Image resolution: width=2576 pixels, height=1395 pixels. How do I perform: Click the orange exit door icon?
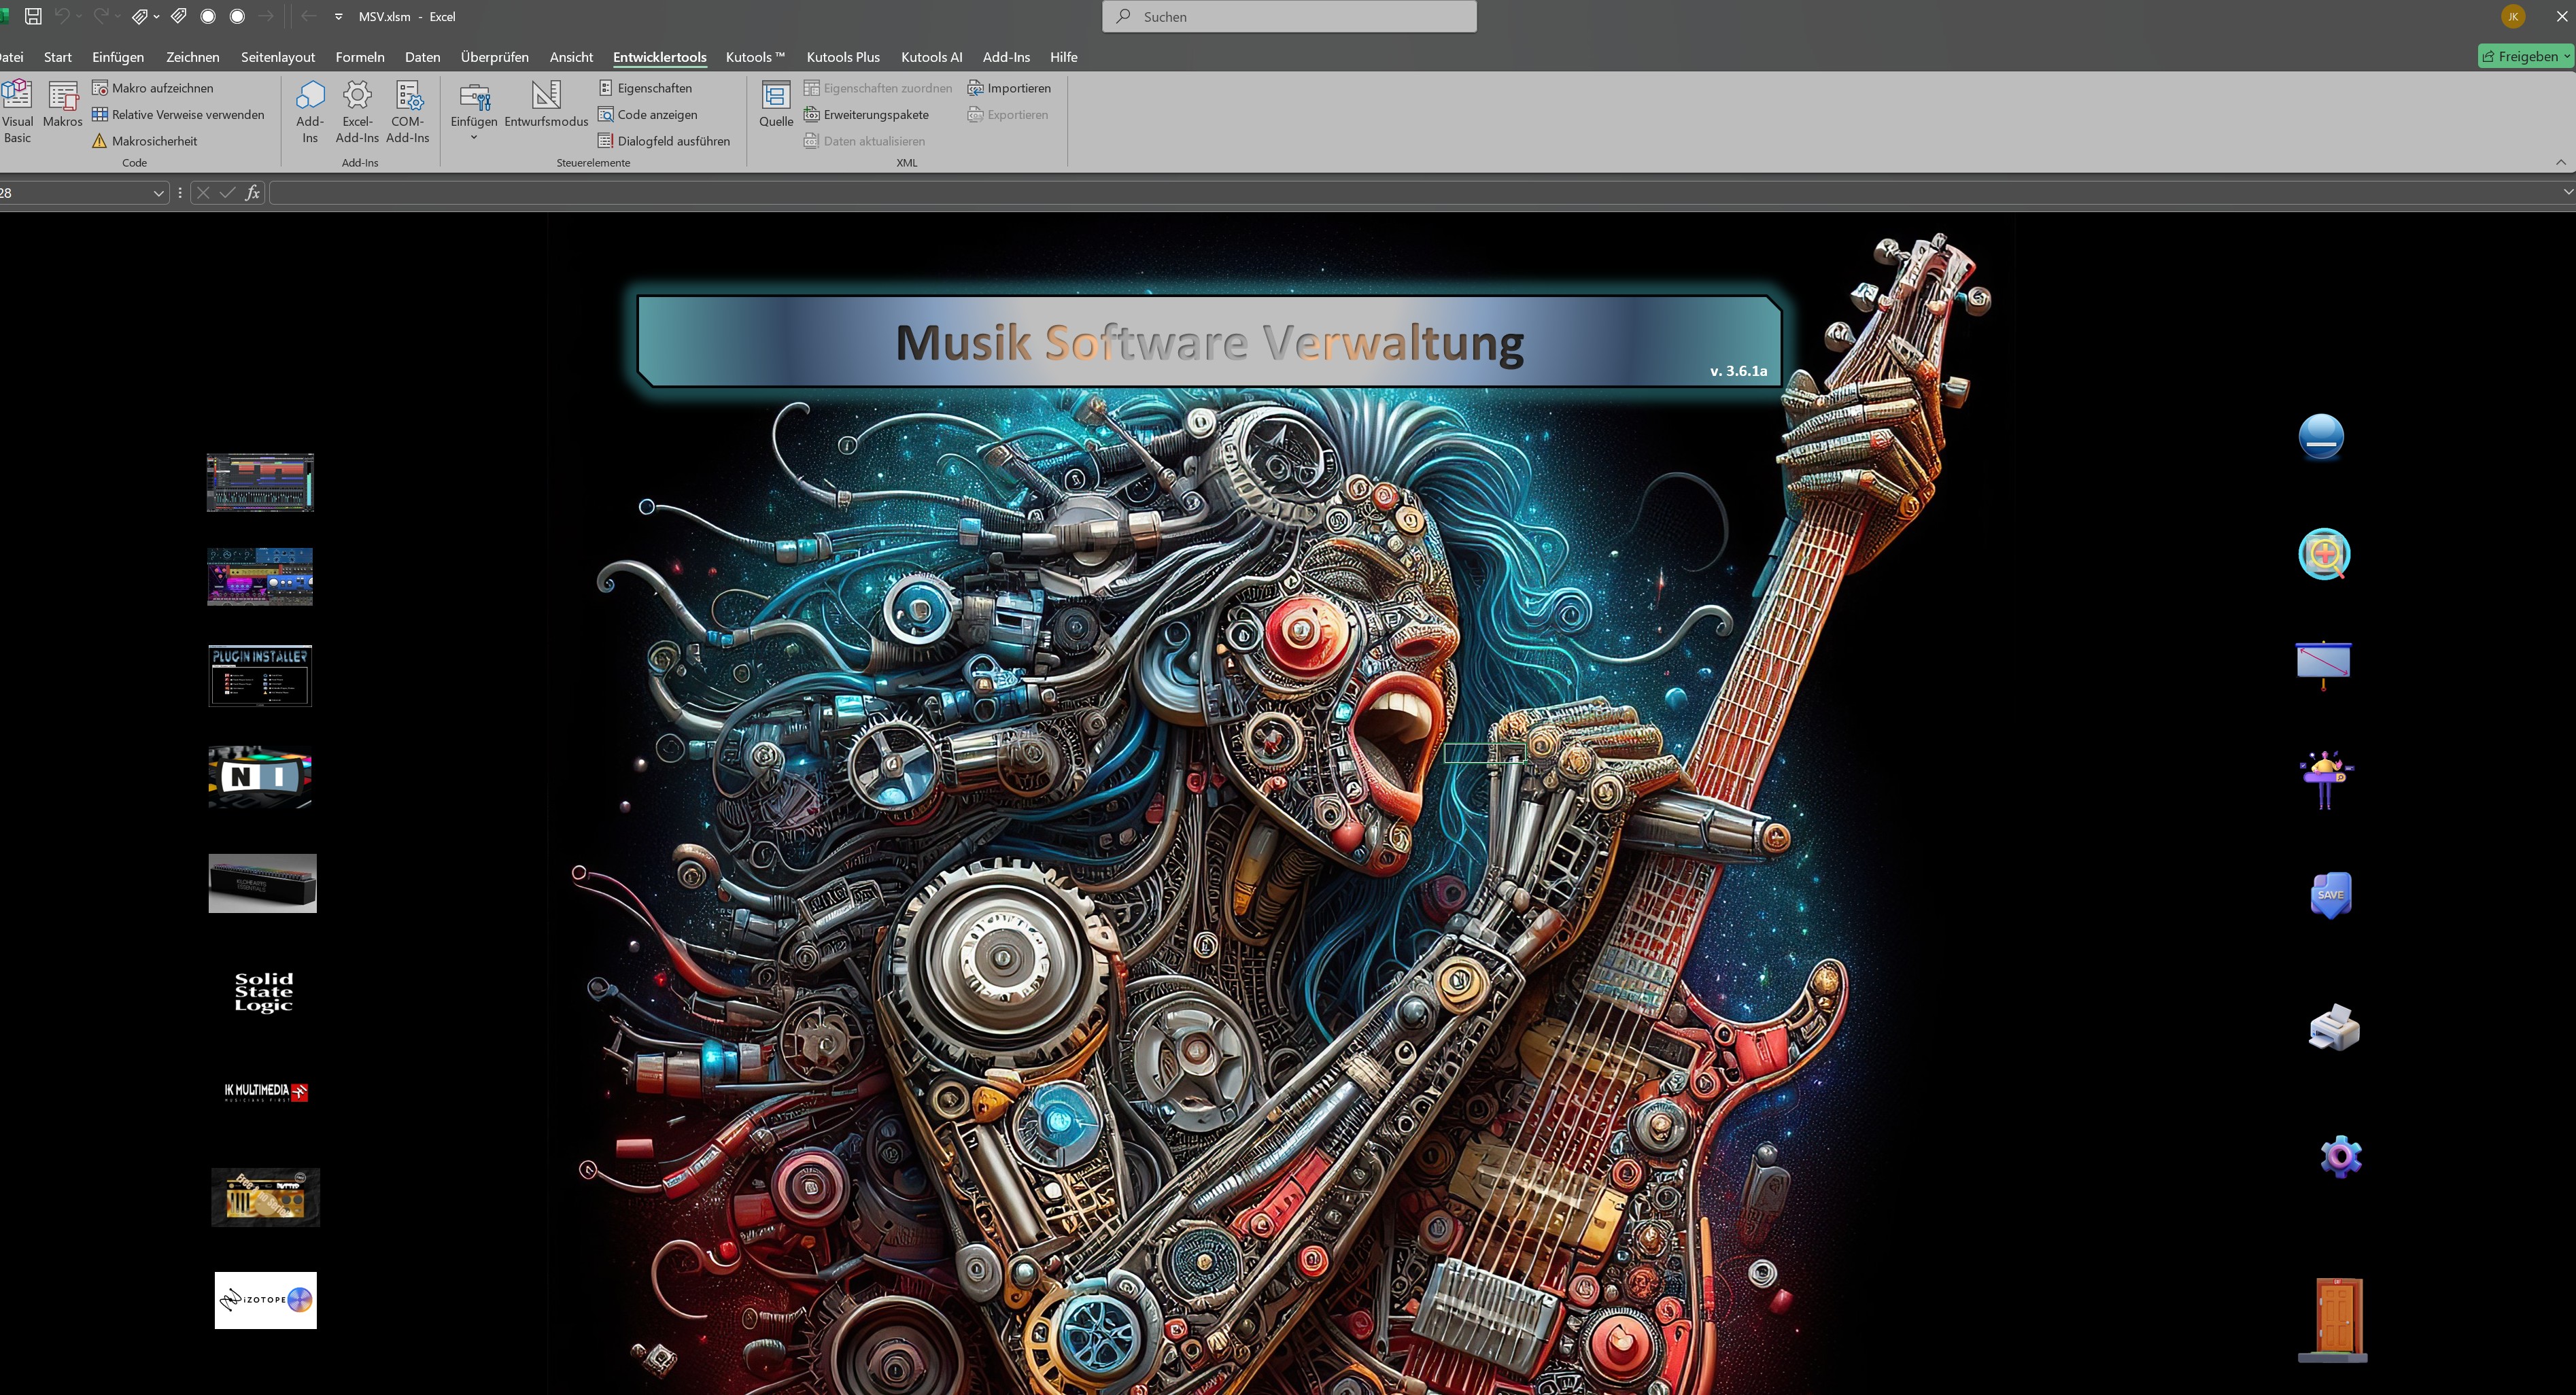click(2333, 1319)
